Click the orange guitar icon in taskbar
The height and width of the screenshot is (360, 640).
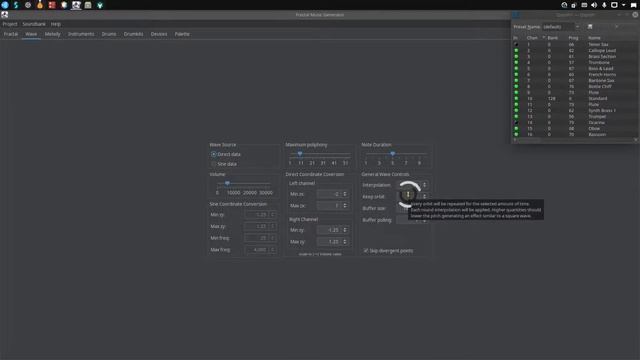pos(40,5)
